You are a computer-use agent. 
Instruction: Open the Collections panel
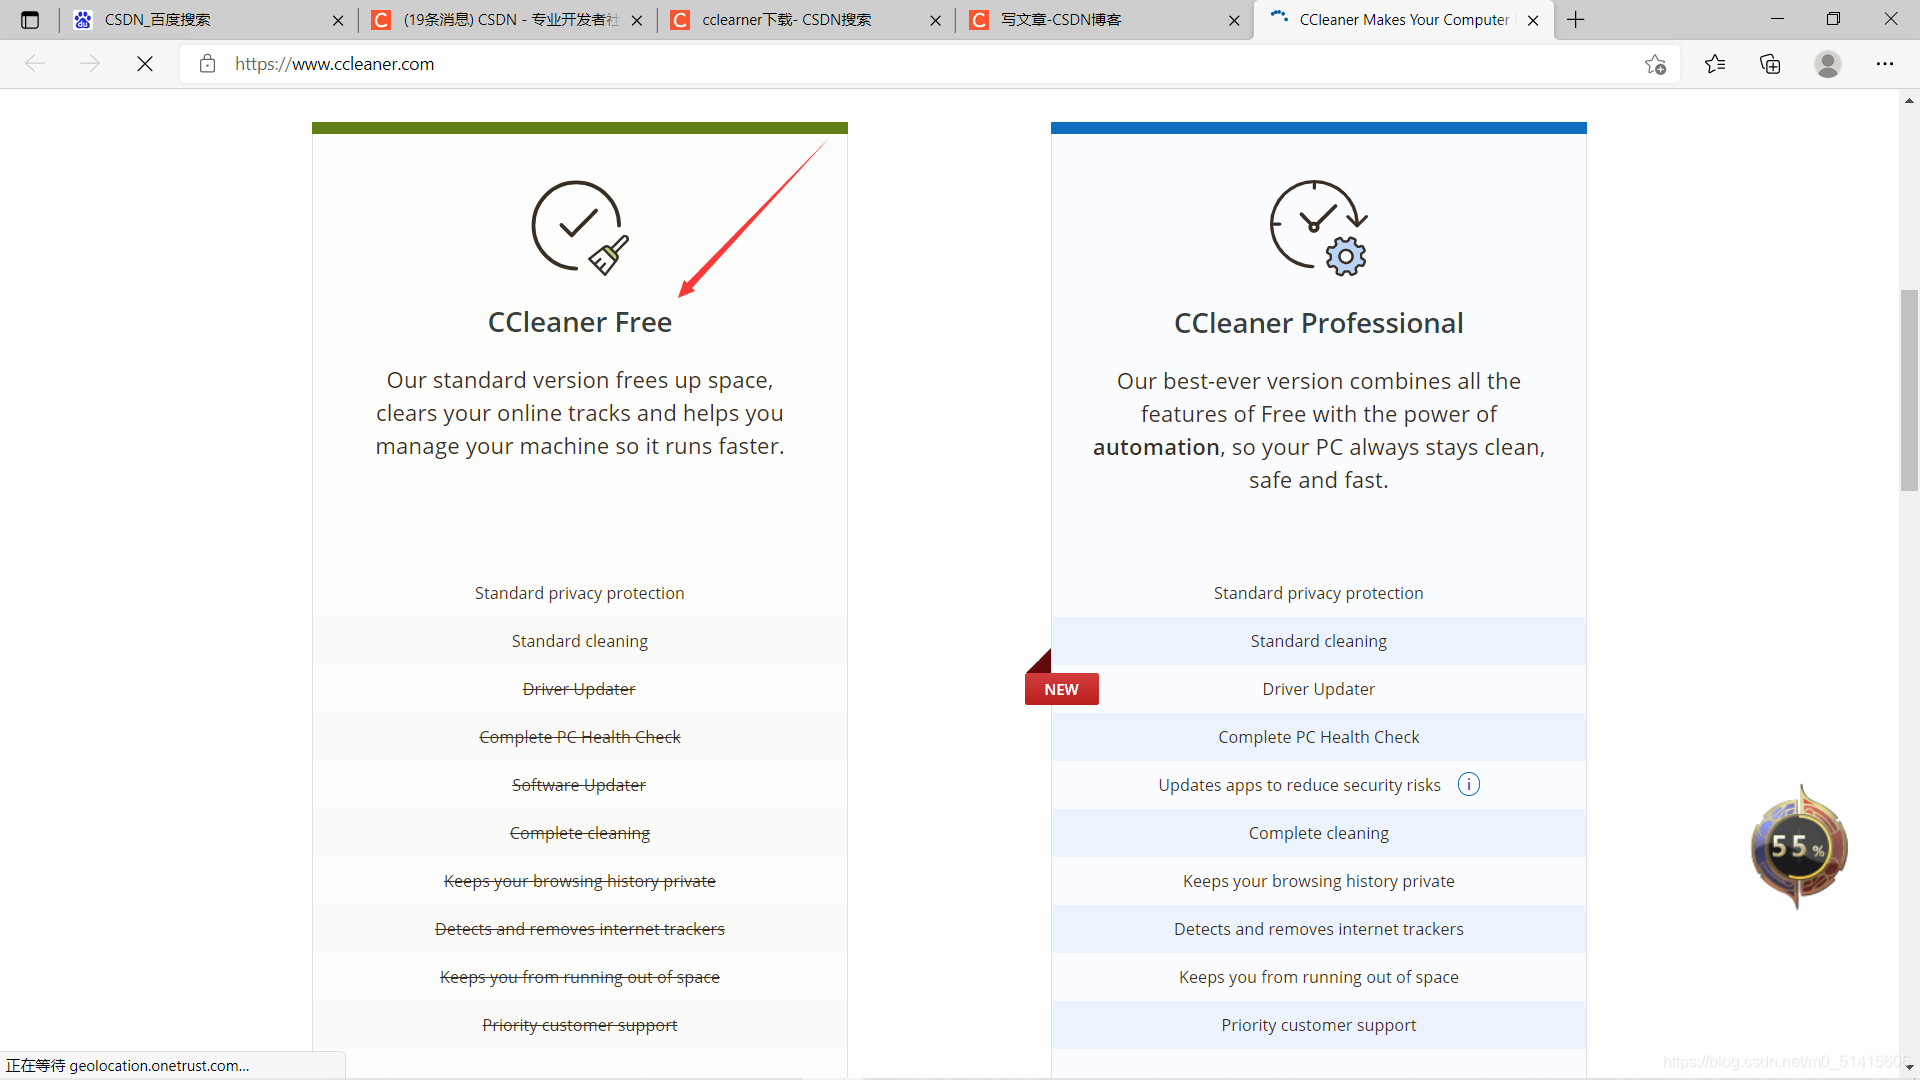click(x=1770, y=64)
